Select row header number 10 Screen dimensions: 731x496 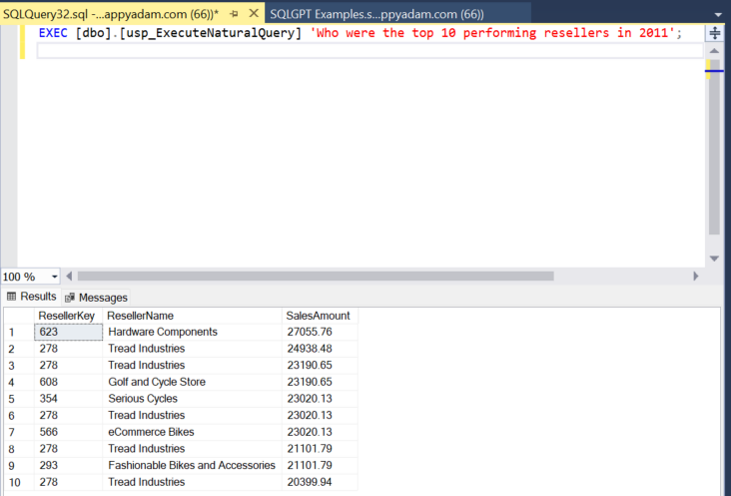click(x=19, y=482)
